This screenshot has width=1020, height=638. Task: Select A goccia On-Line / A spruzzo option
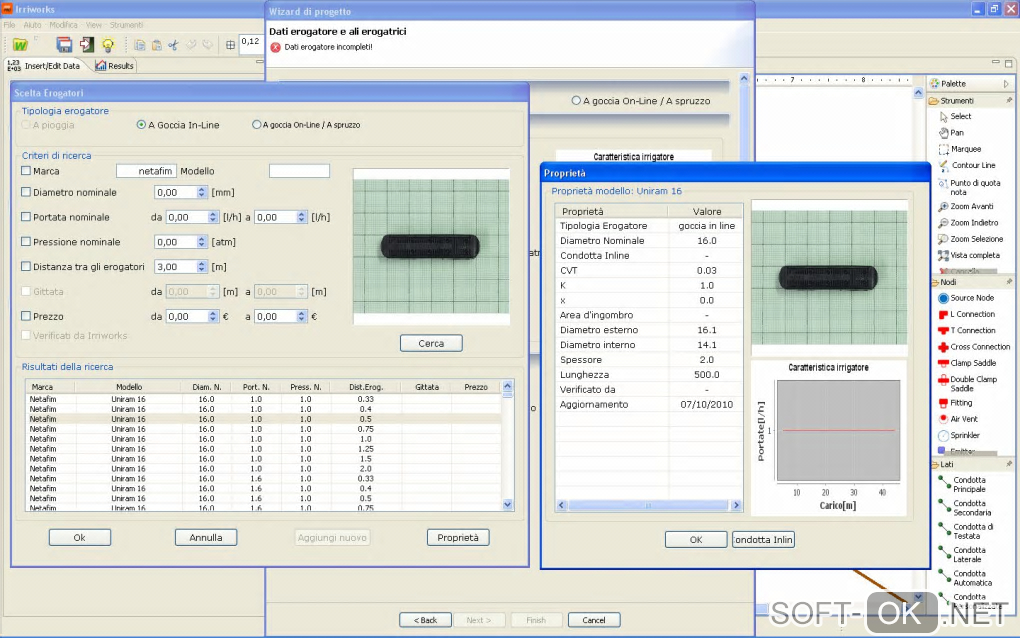tap(258, 125)
